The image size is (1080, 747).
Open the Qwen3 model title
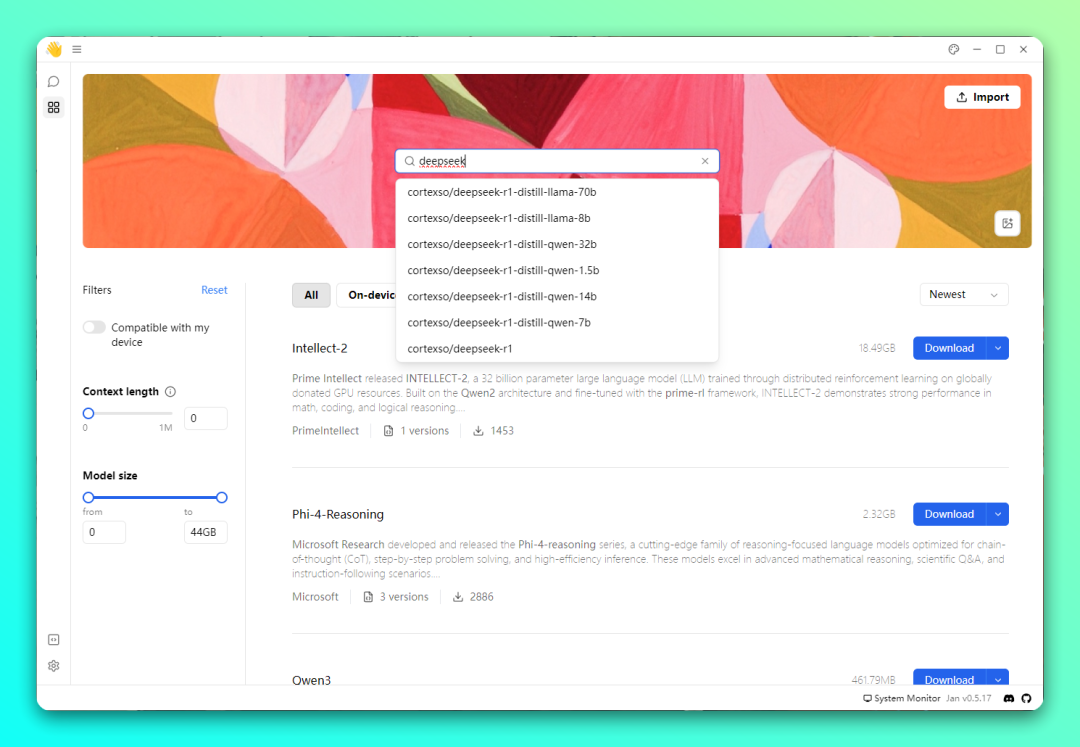pyautogui.click(x=311, y=680)
